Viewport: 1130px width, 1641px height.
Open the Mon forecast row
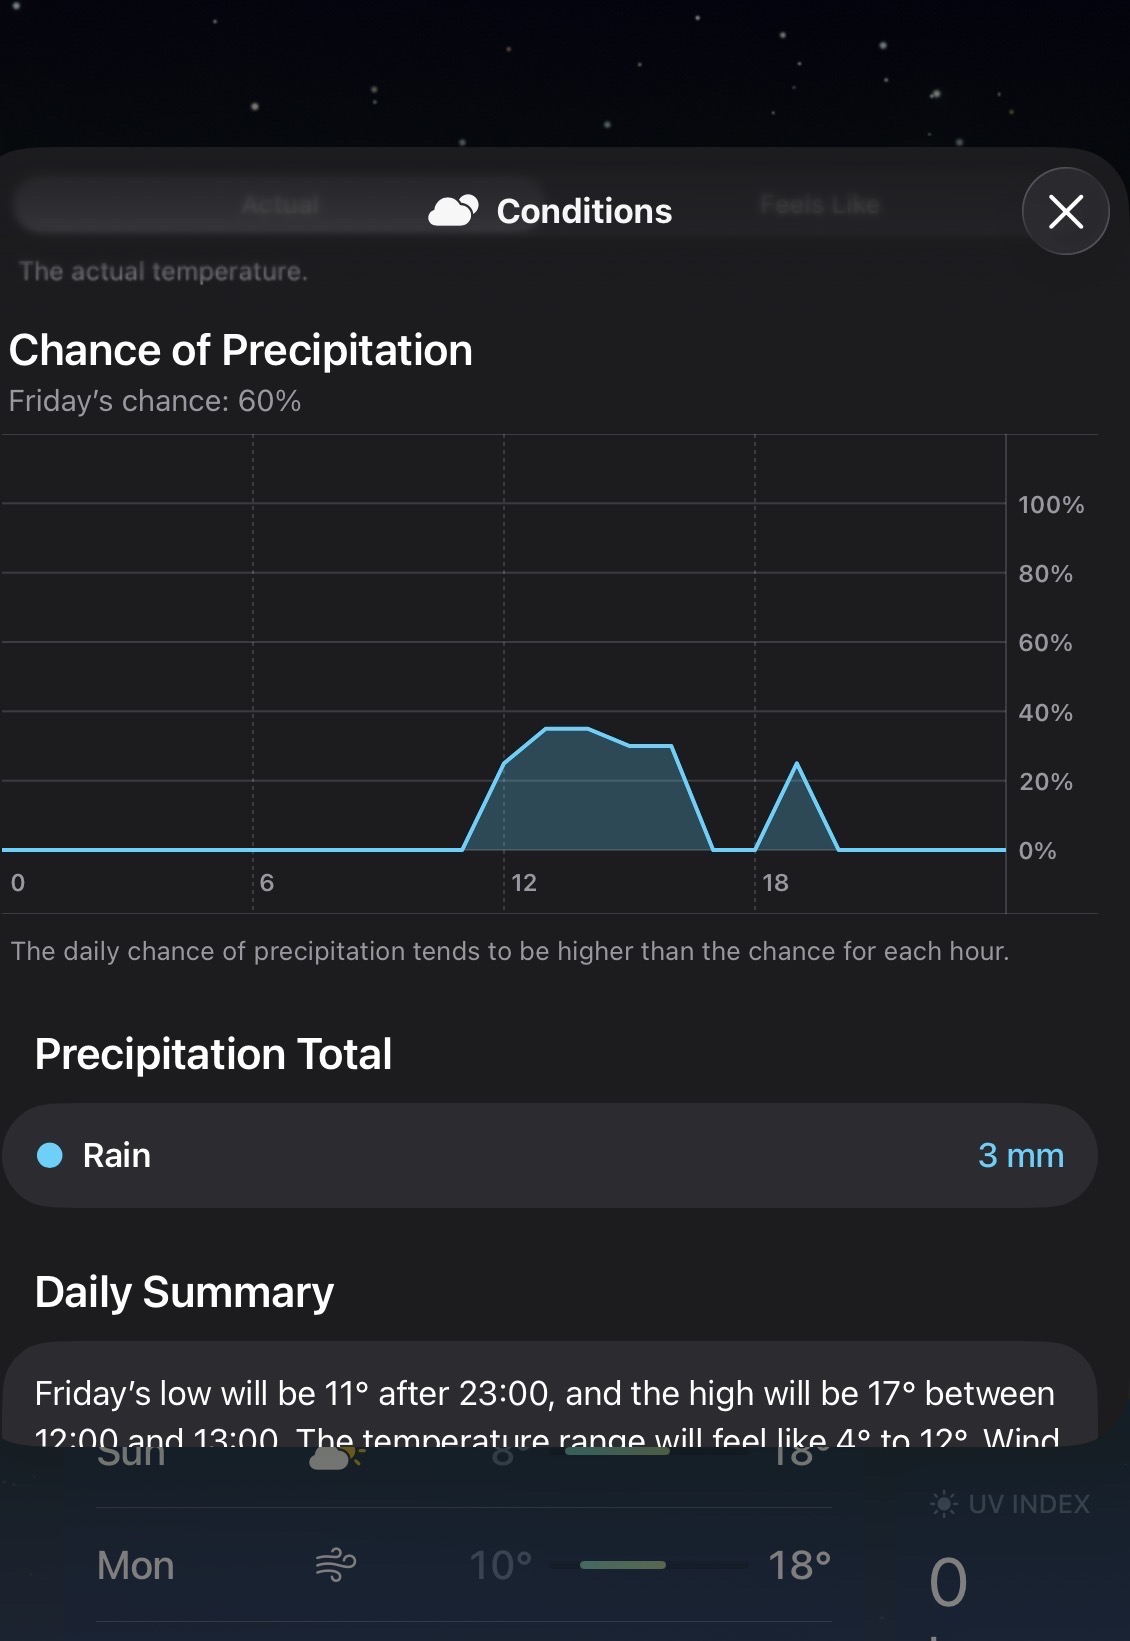(136, 1565)
